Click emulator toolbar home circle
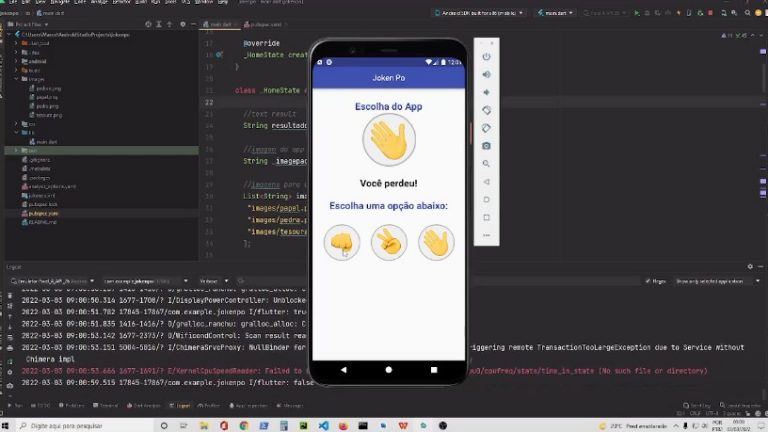The height and width of the screenshot is (432, 768). tap(486, 199)
